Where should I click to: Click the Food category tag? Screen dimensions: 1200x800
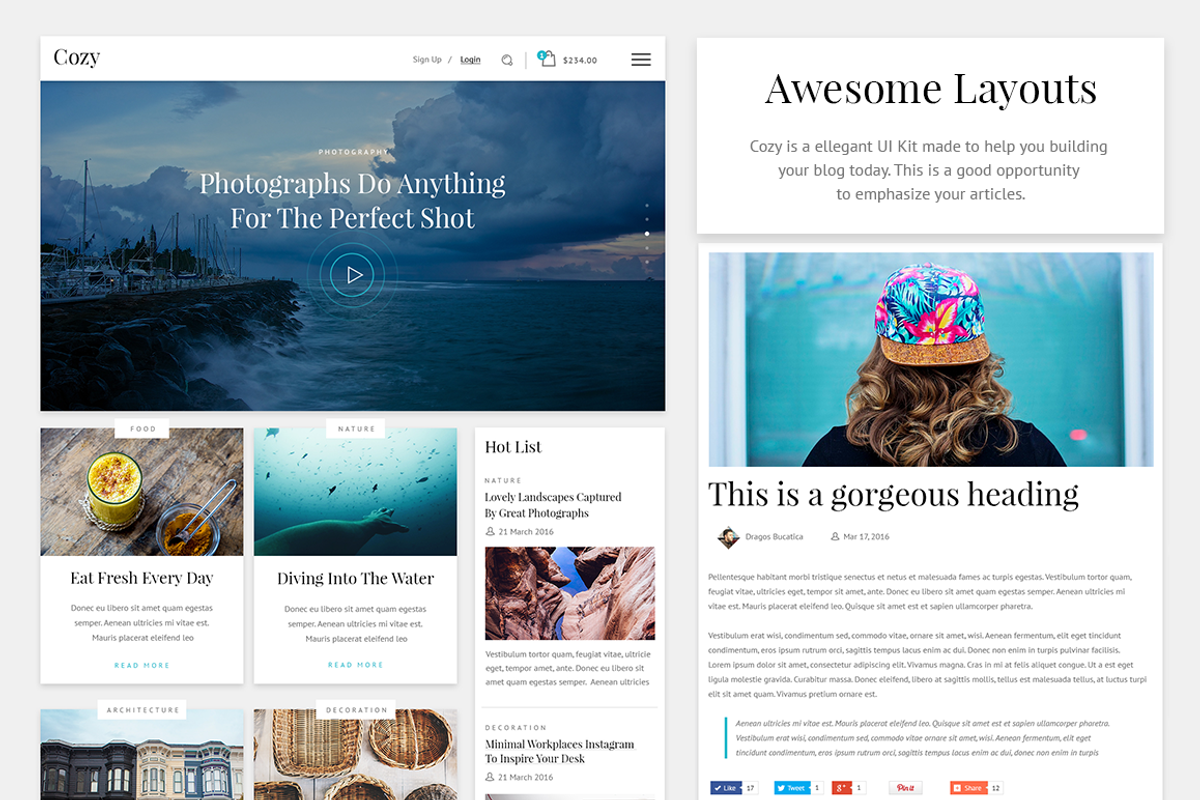pos(142,429)
